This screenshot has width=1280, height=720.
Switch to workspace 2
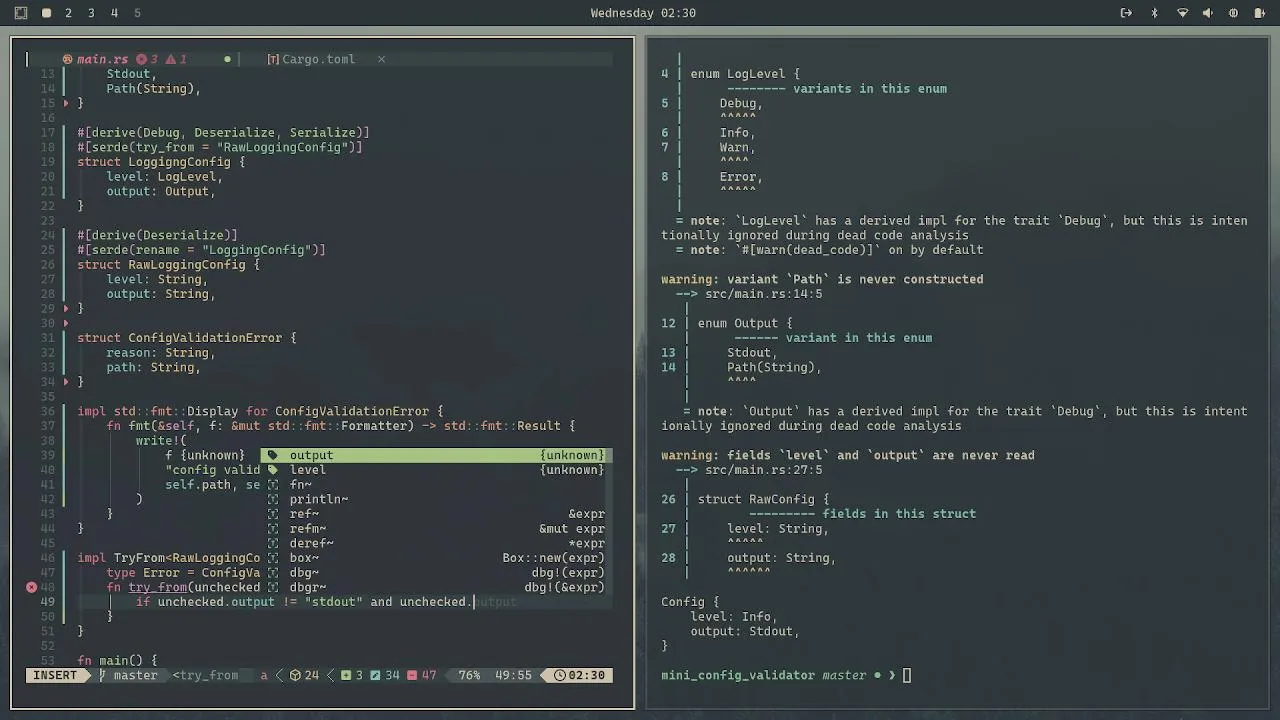(x=68, y=13)
